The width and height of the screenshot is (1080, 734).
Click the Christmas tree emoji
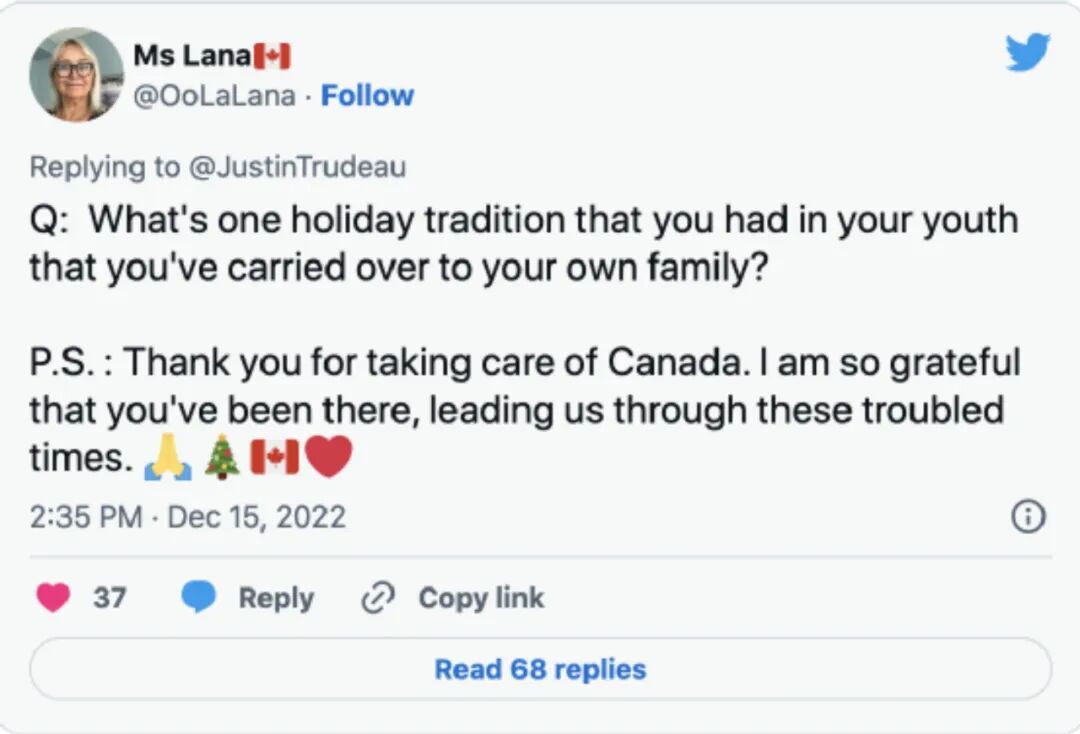coord(221,458)
